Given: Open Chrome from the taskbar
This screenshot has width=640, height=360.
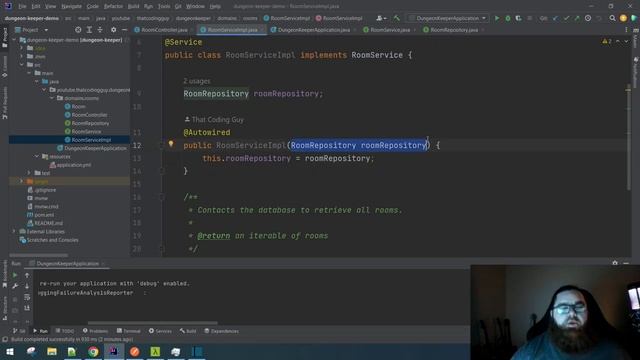Looking at the screenshot, I should pos(93,351).
